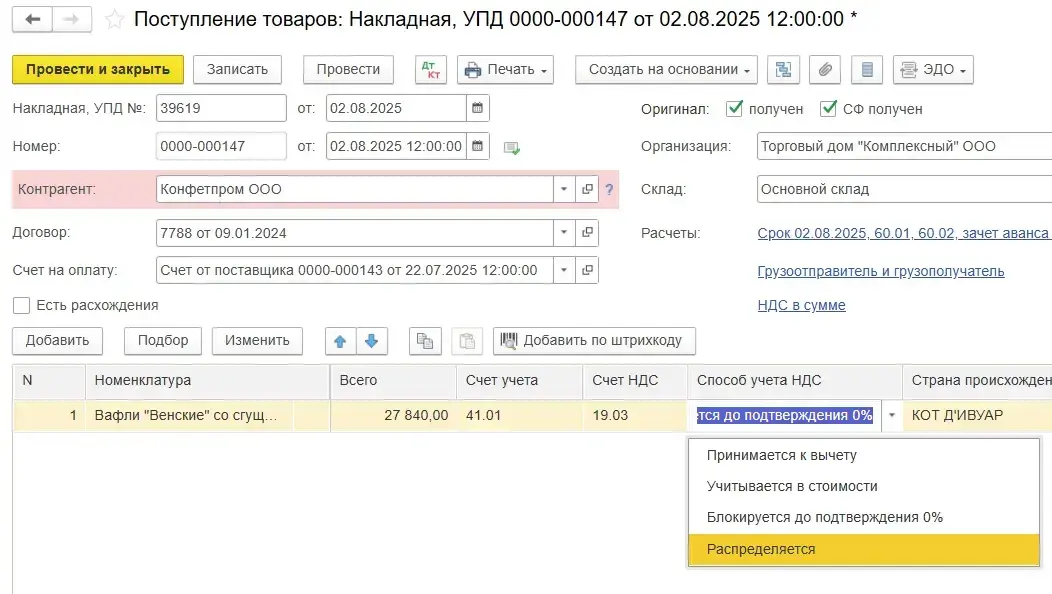Click the Накладная УПД № field
Viewport: 1052px width, 594px height.
(x=220, y=108)
